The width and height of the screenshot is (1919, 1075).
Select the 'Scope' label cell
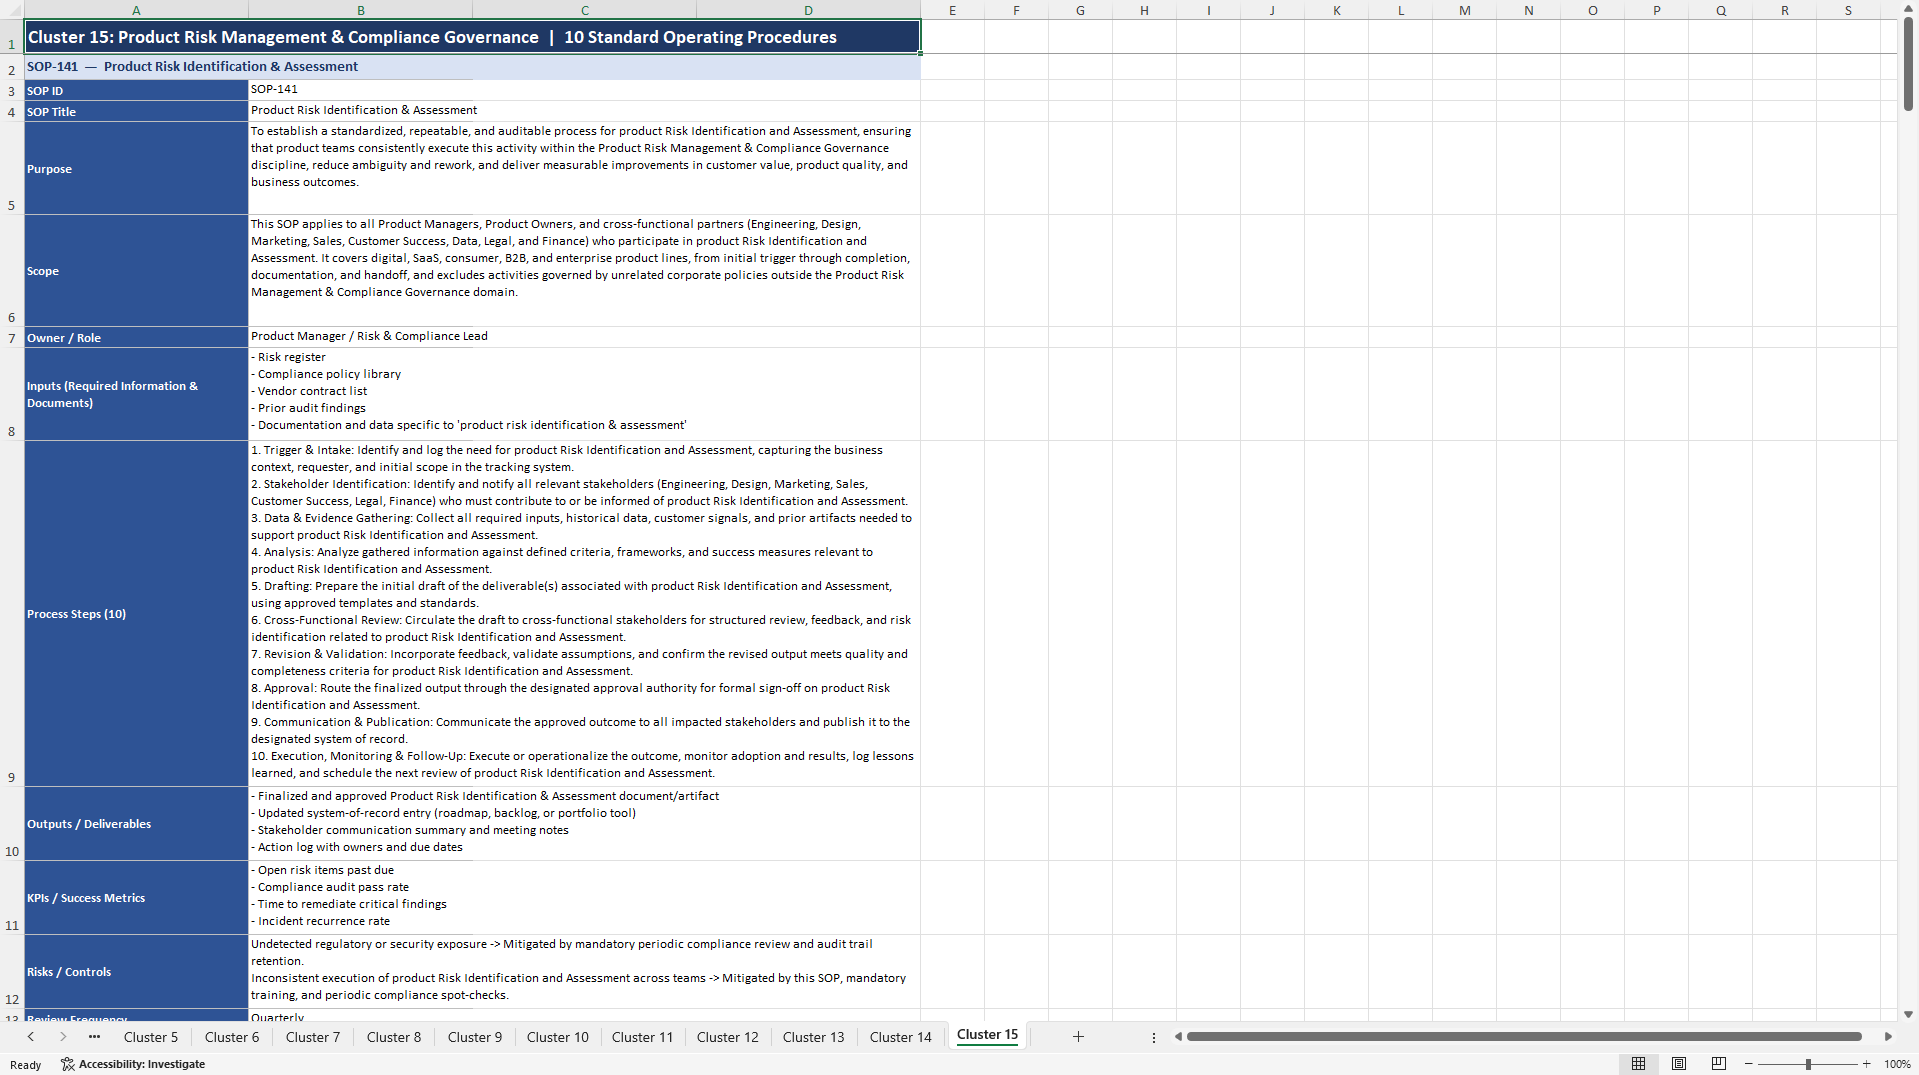[x=136, y=271]
